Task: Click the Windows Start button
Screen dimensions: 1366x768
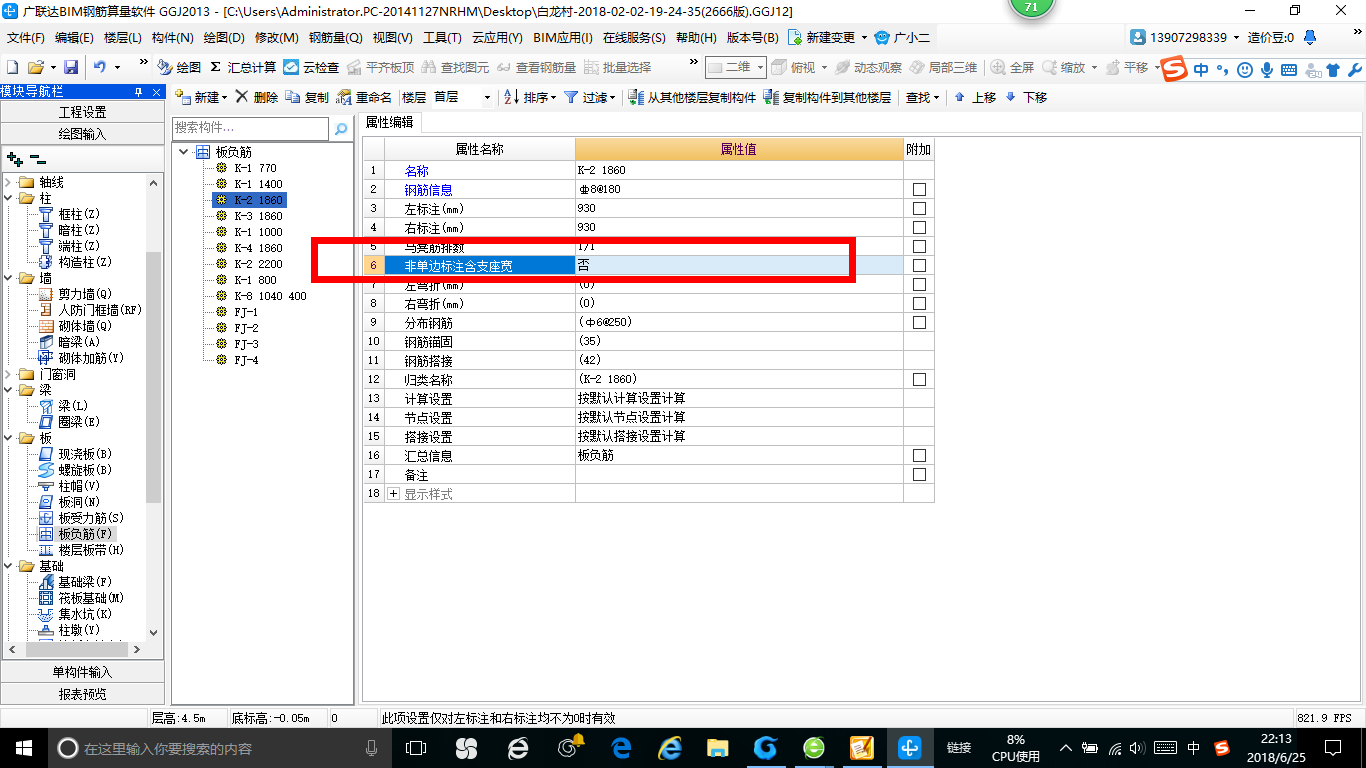Action: pyautogui.click(x=23, y=747)
